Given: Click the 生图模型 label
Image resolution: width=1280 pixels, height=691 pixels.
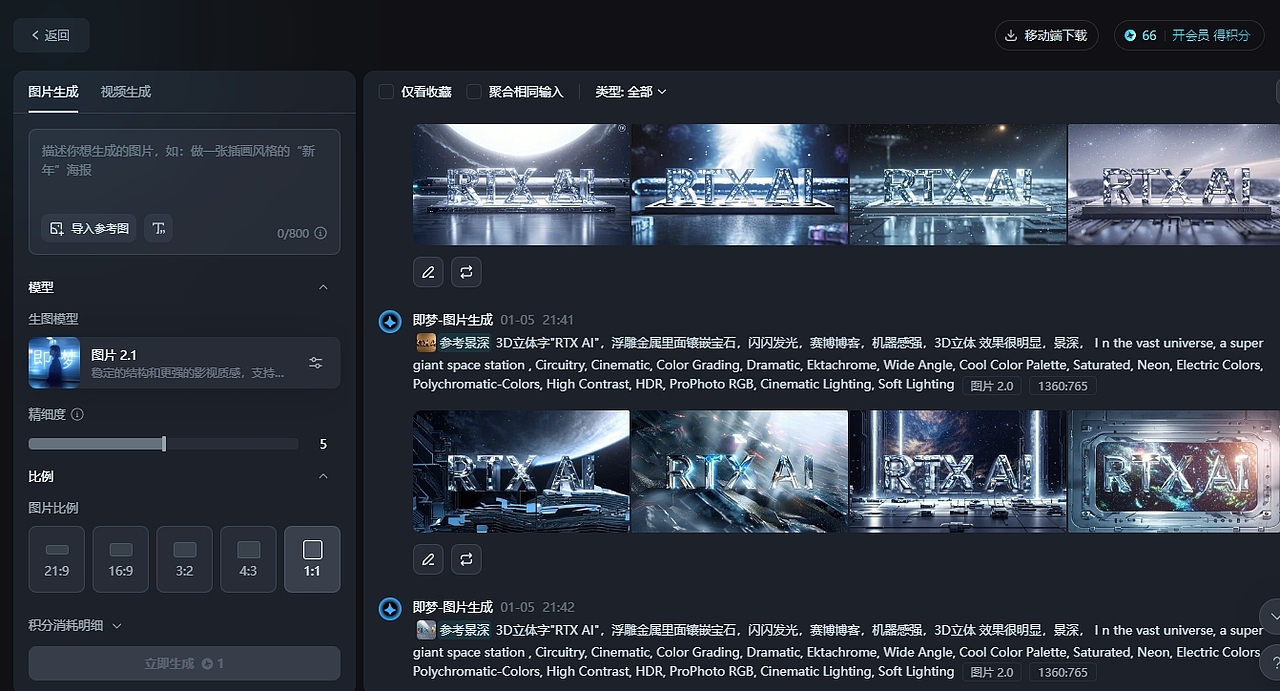Looking at the screenshot, I should (53, 319).
